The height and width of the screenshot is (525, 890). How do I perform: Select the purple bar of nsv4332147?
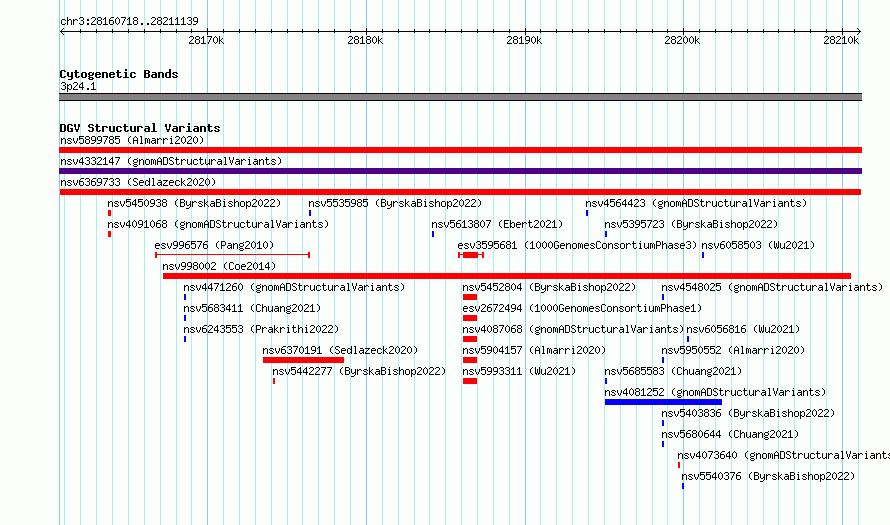(460, 171)
